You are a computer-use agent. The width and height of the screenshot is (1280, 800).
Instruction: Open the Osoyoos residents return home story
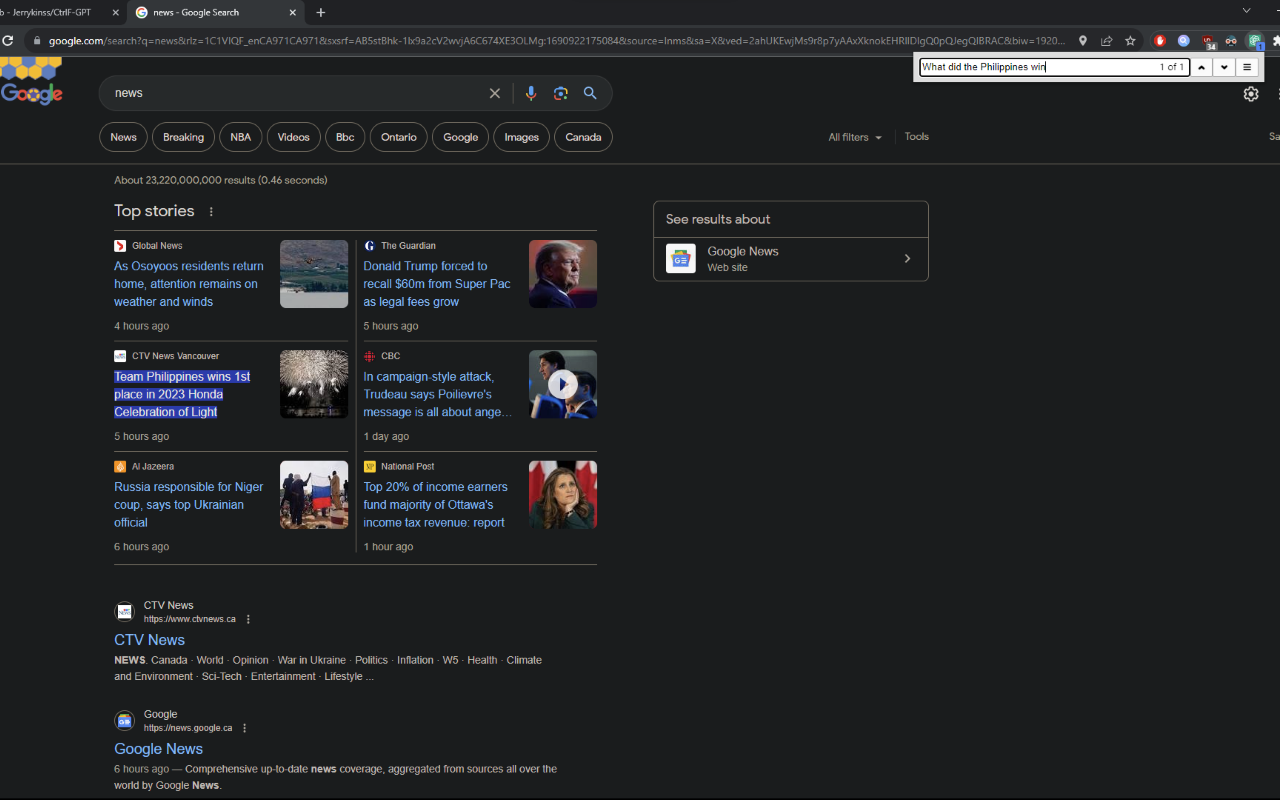point(189,284)
